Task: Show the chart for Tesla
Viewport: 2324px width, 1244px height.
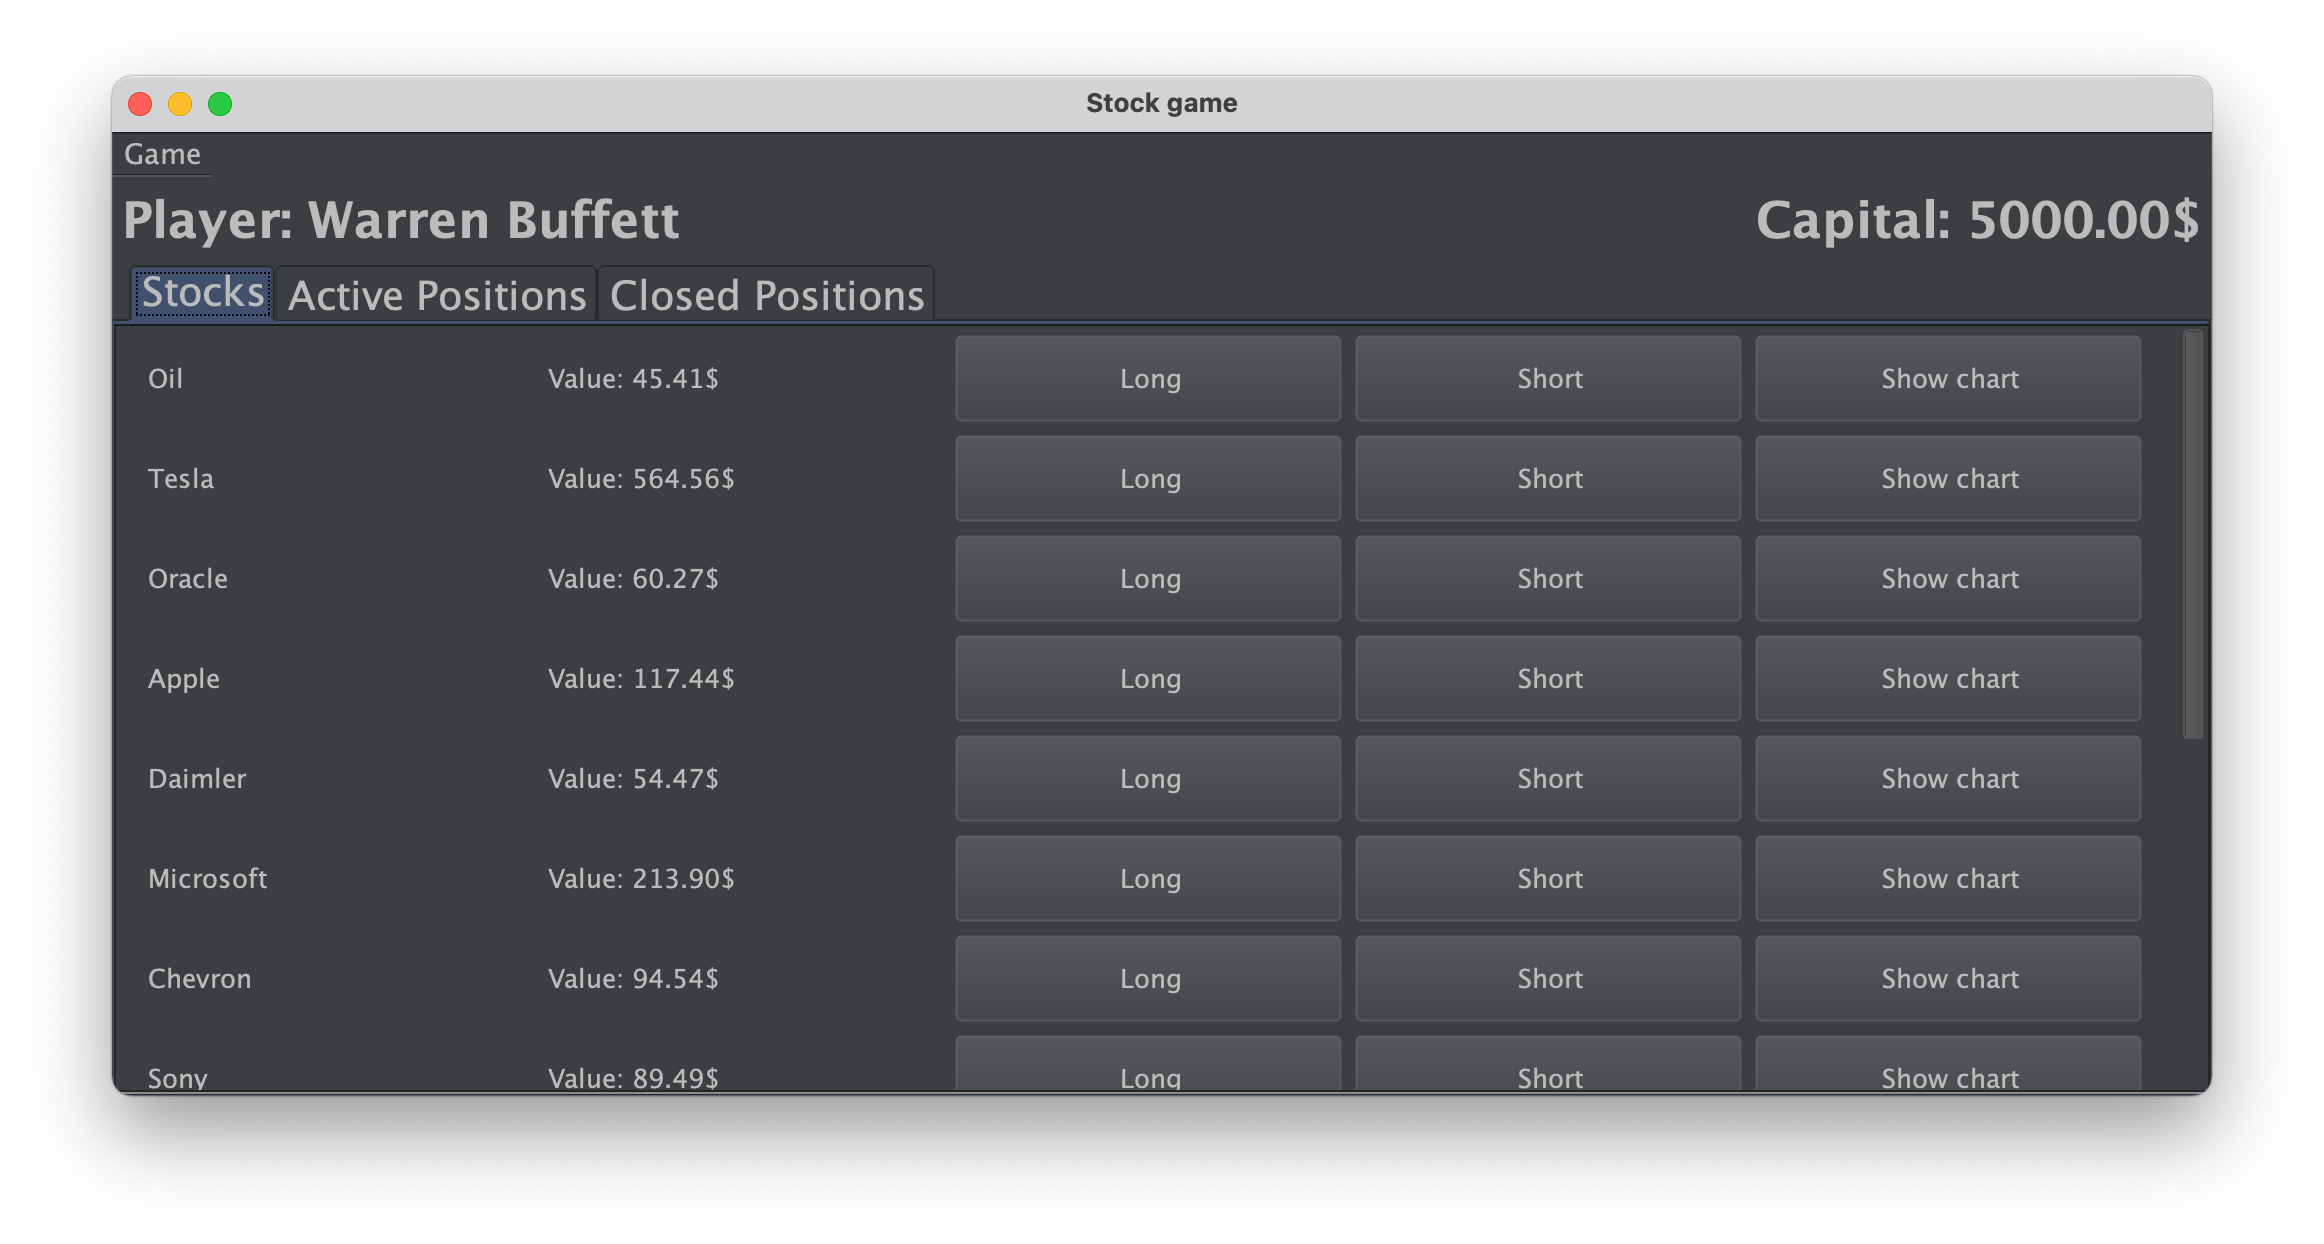Action: point(1948,478)
